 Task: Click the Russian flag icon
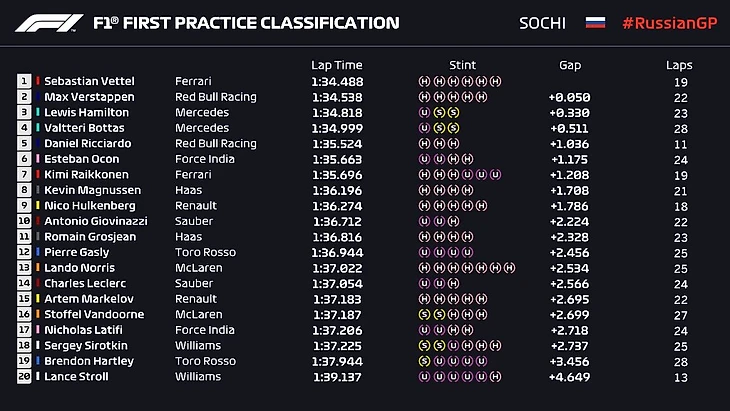[x=594, y=23]
